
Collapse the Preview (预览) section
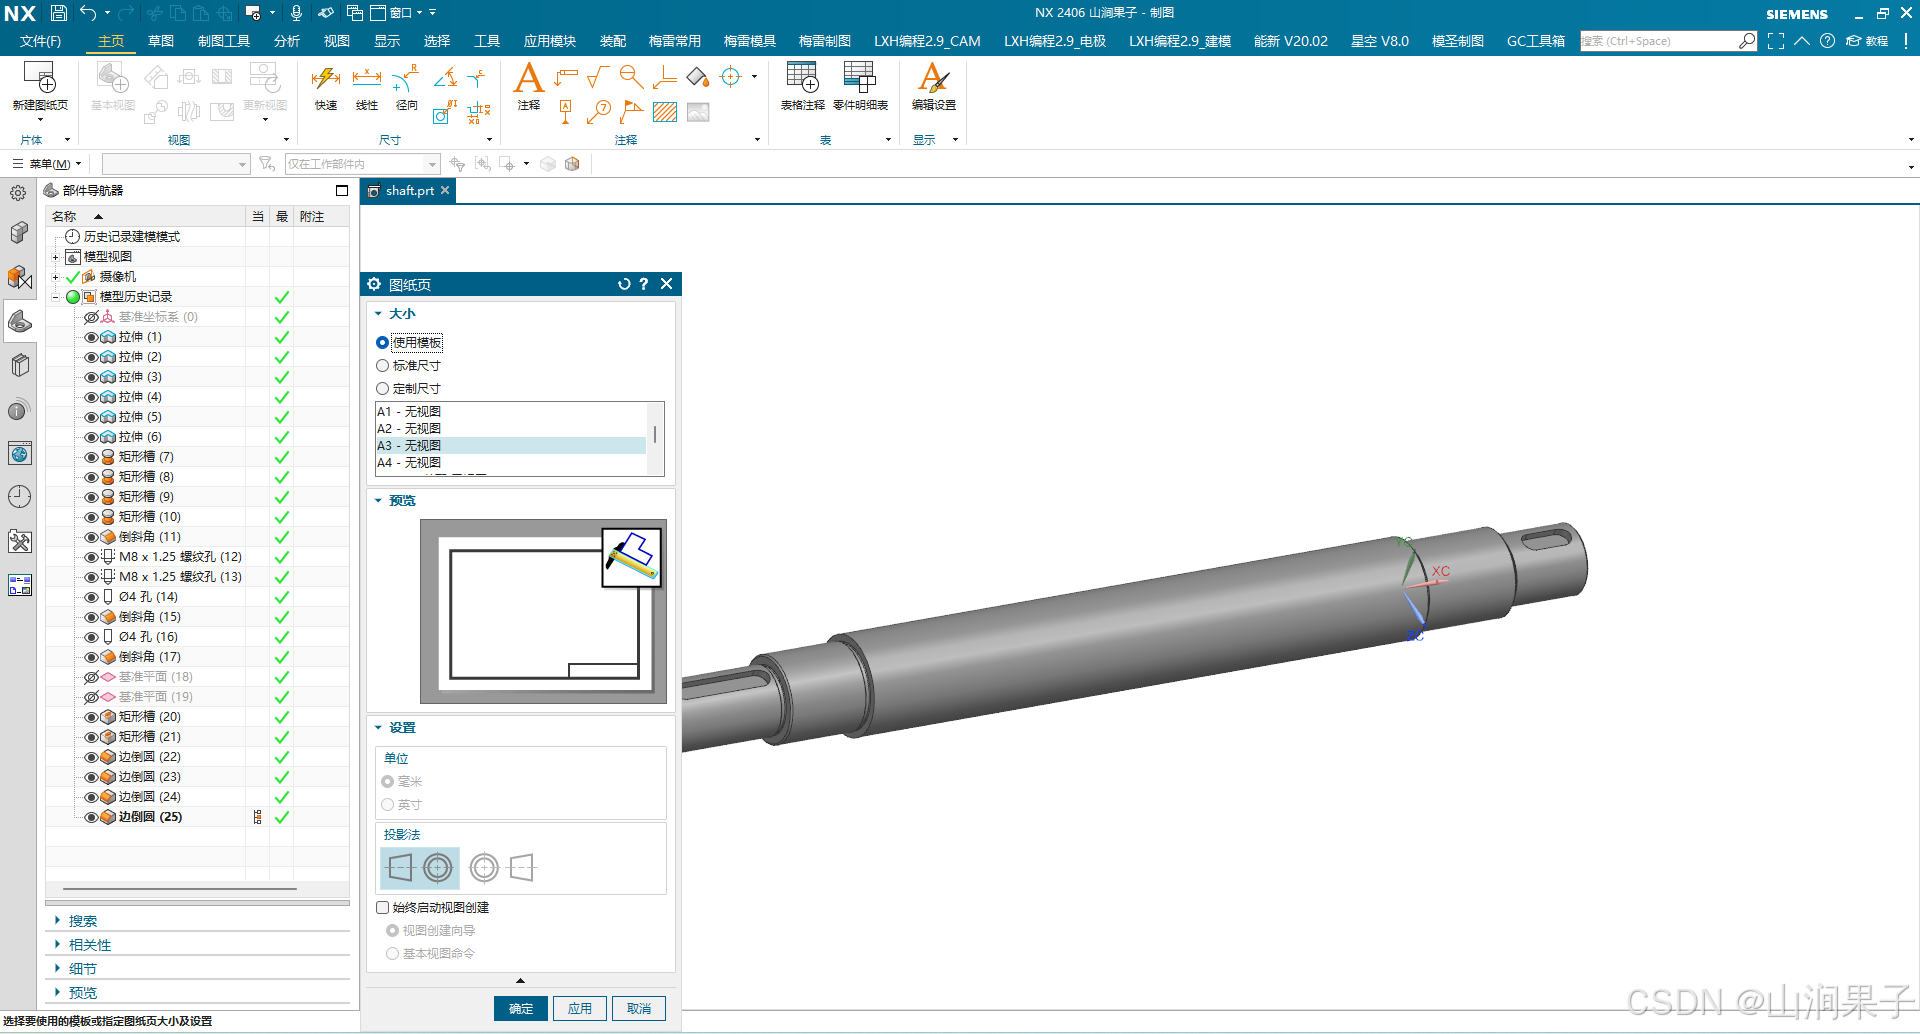tap(378, 501)
